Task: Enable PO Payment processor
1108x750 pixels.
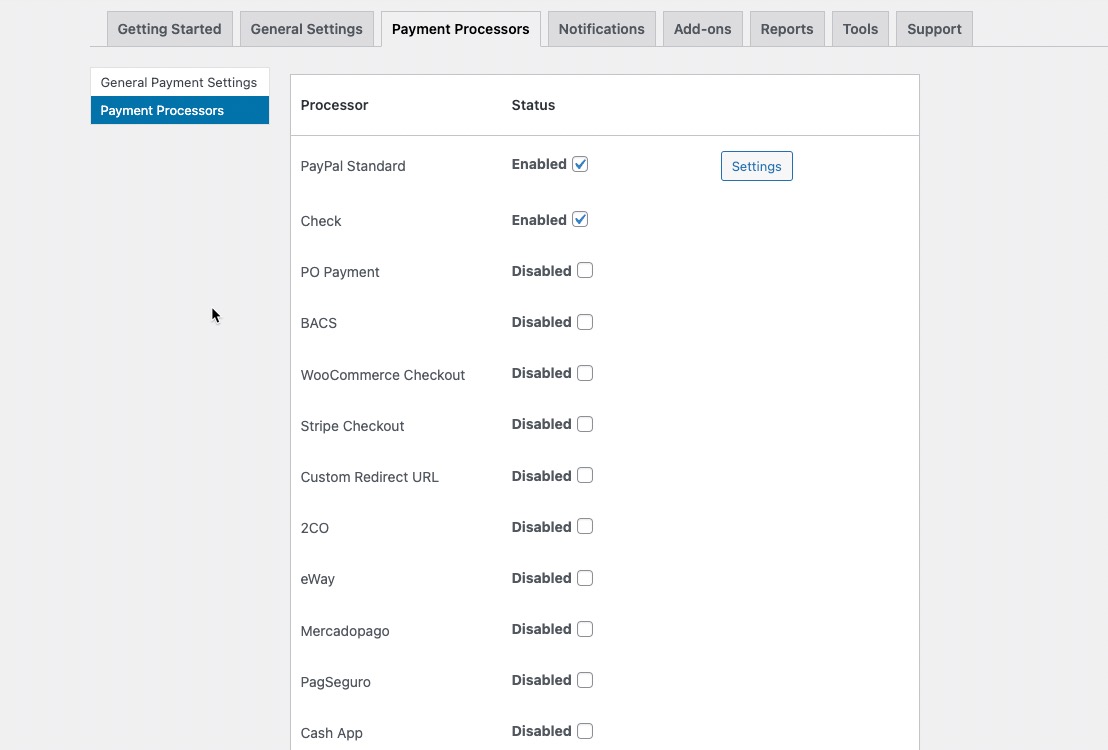Action: coord(585,271)
